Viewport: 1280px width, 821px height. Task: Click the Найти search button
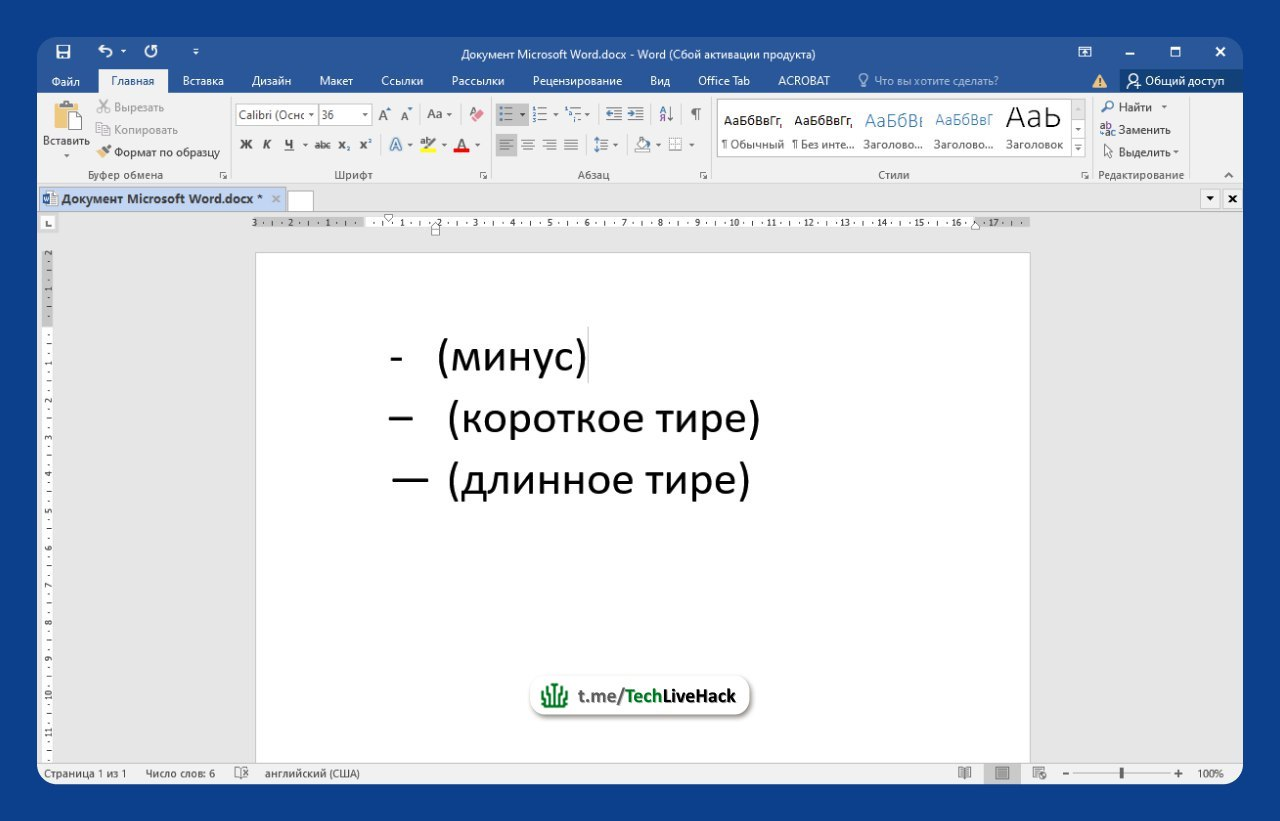pyautogui.click(x=1127, y=107)
